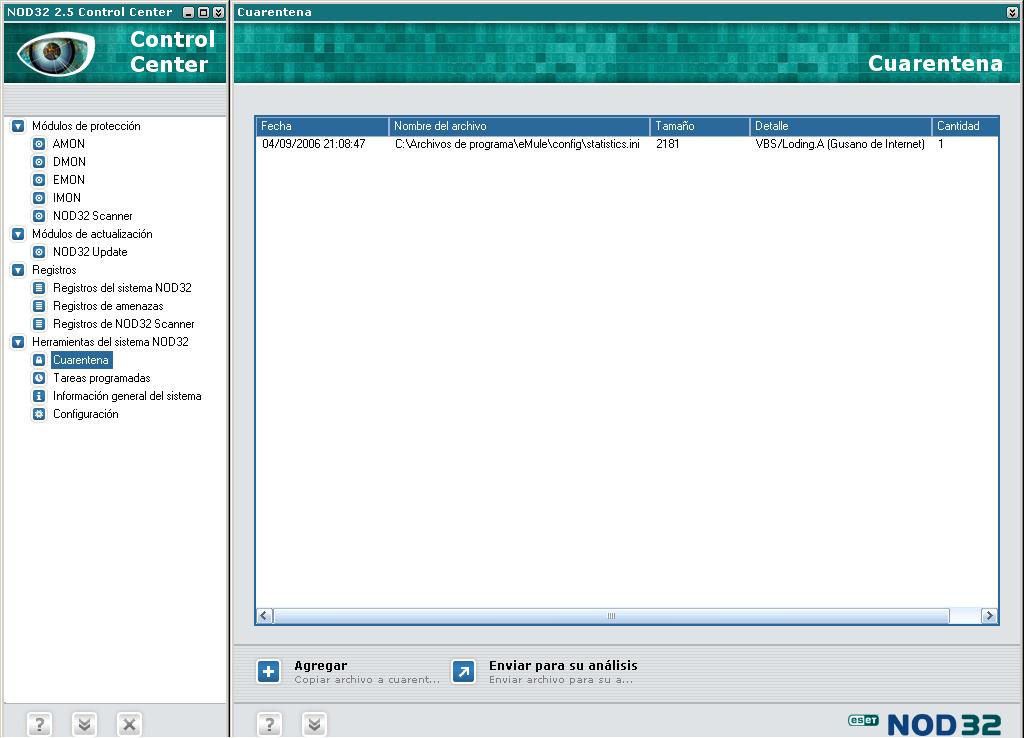Open Información general del sistema
Image resolution: width=1024 pixels, height=738 pixels.
tap(127, 396)
